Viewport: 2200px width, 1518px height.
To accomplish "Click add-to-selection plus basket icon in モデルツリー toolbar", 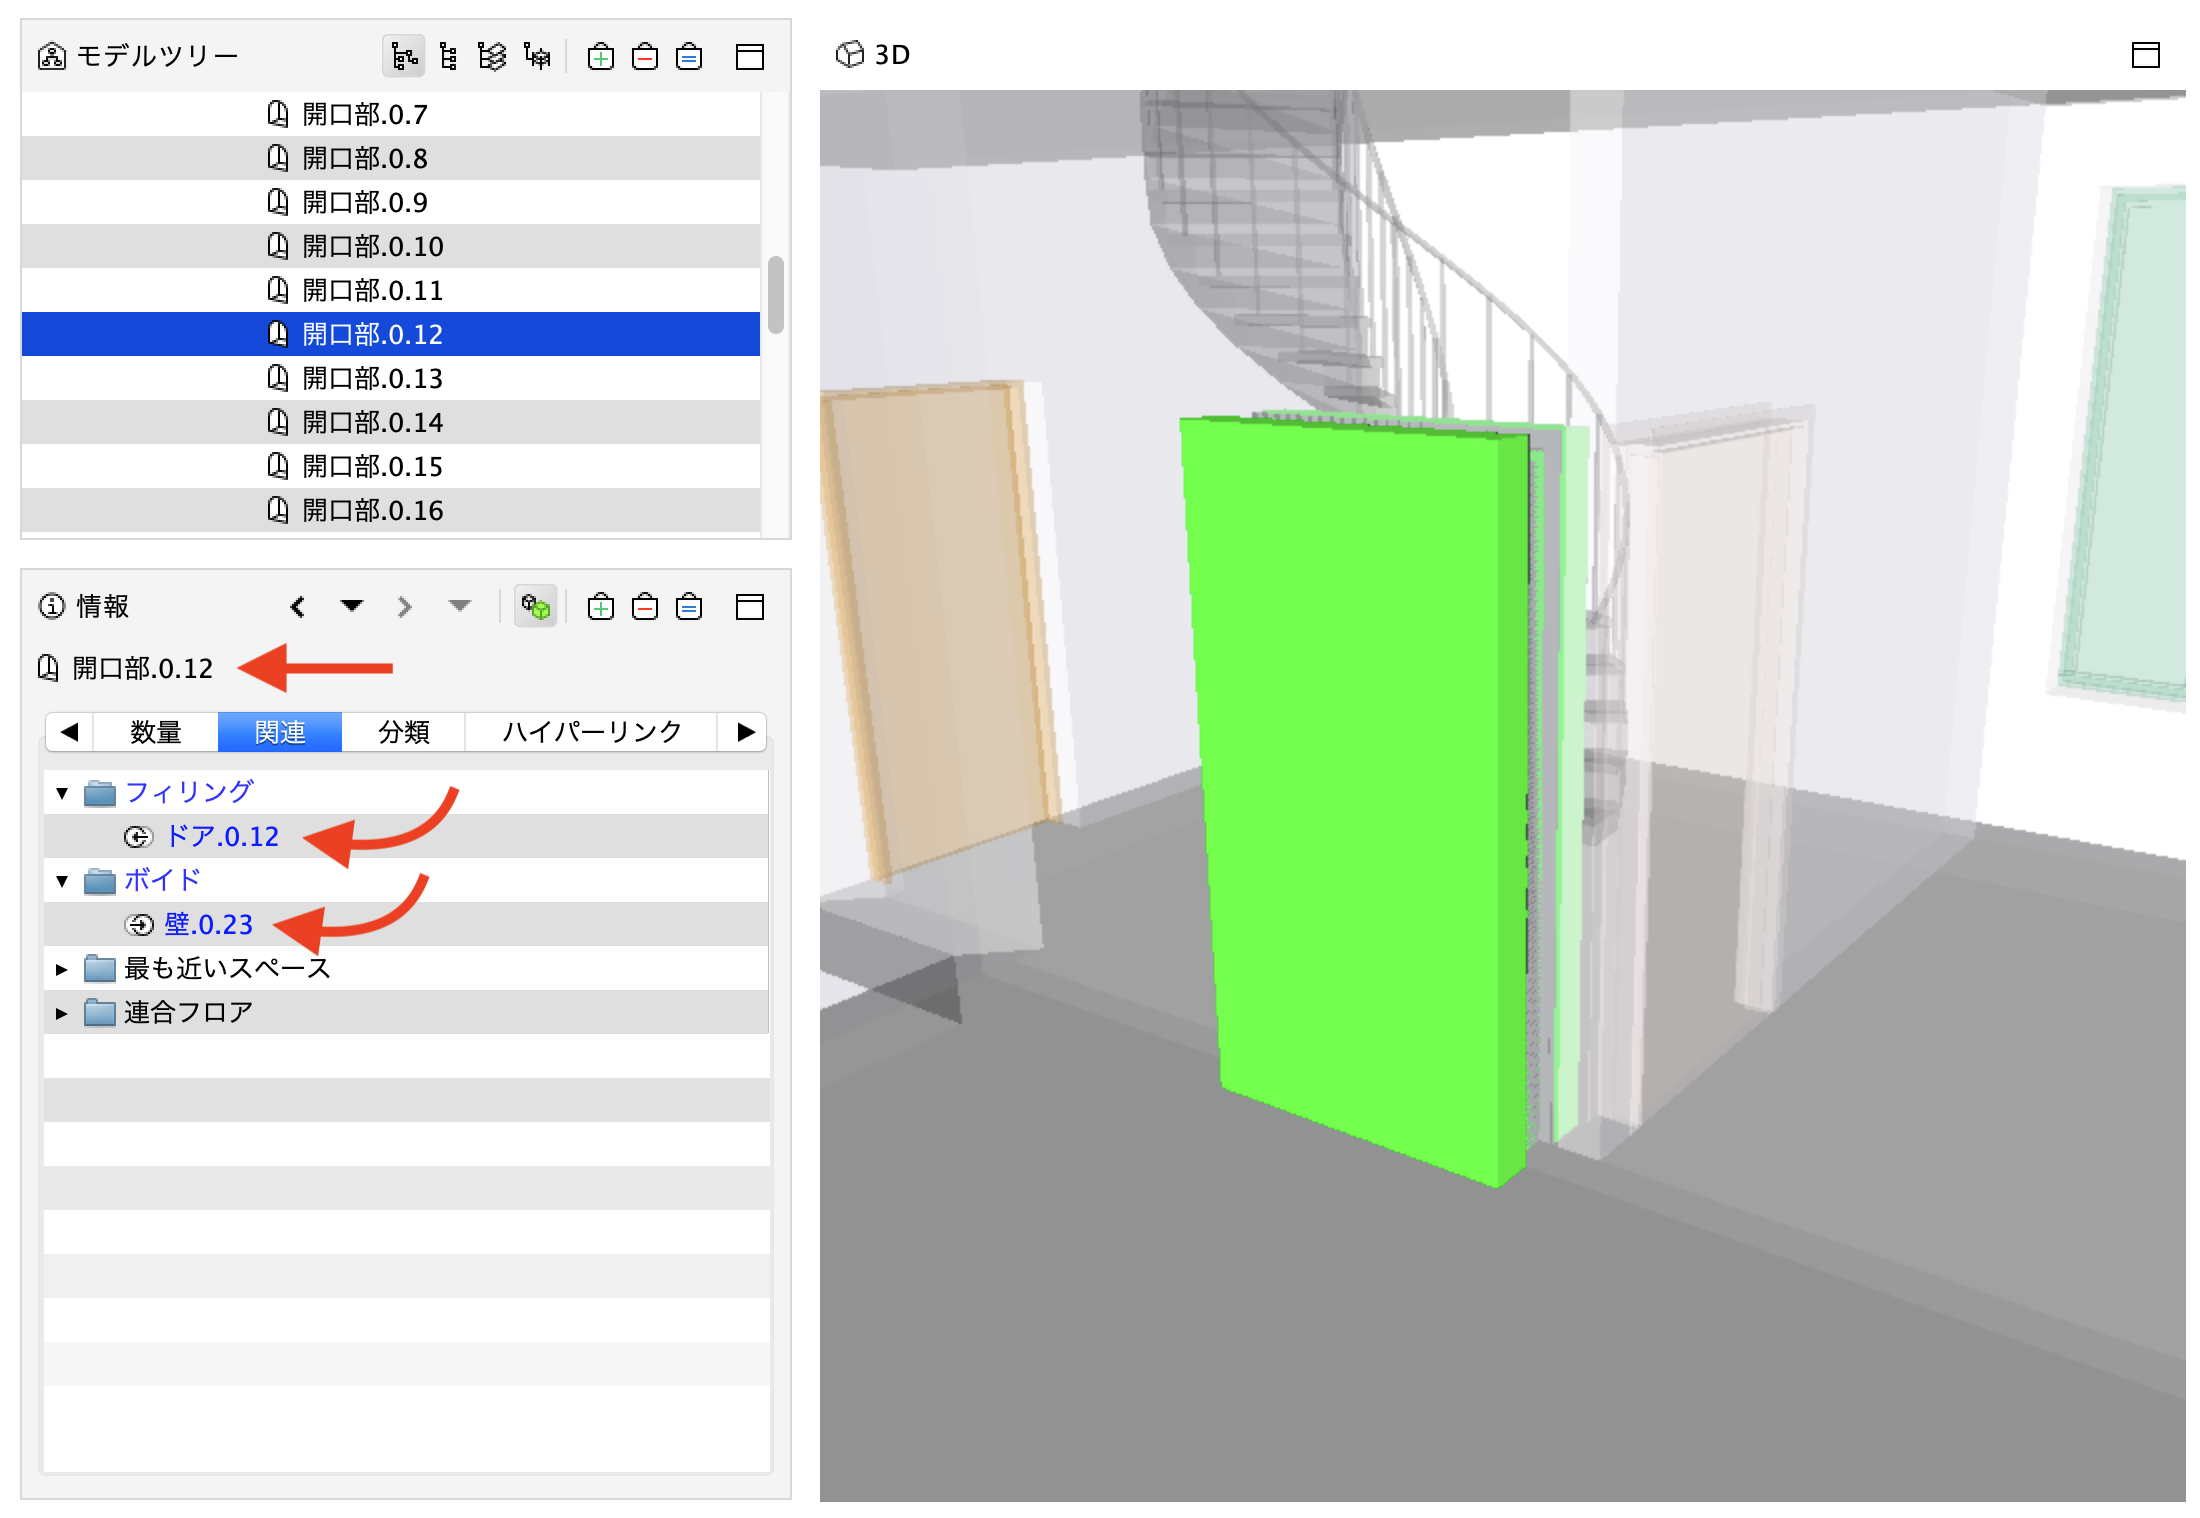I will point(601,56).
